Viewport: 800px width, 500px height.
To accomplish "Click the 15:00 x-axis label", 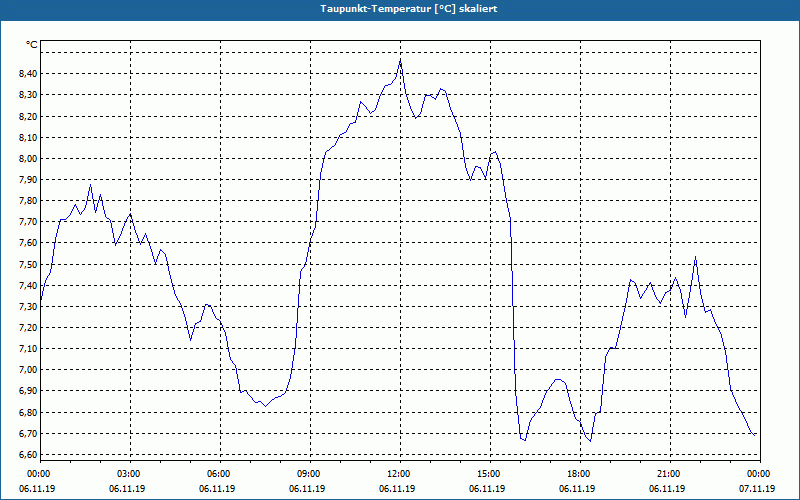I will coord(490,474).
